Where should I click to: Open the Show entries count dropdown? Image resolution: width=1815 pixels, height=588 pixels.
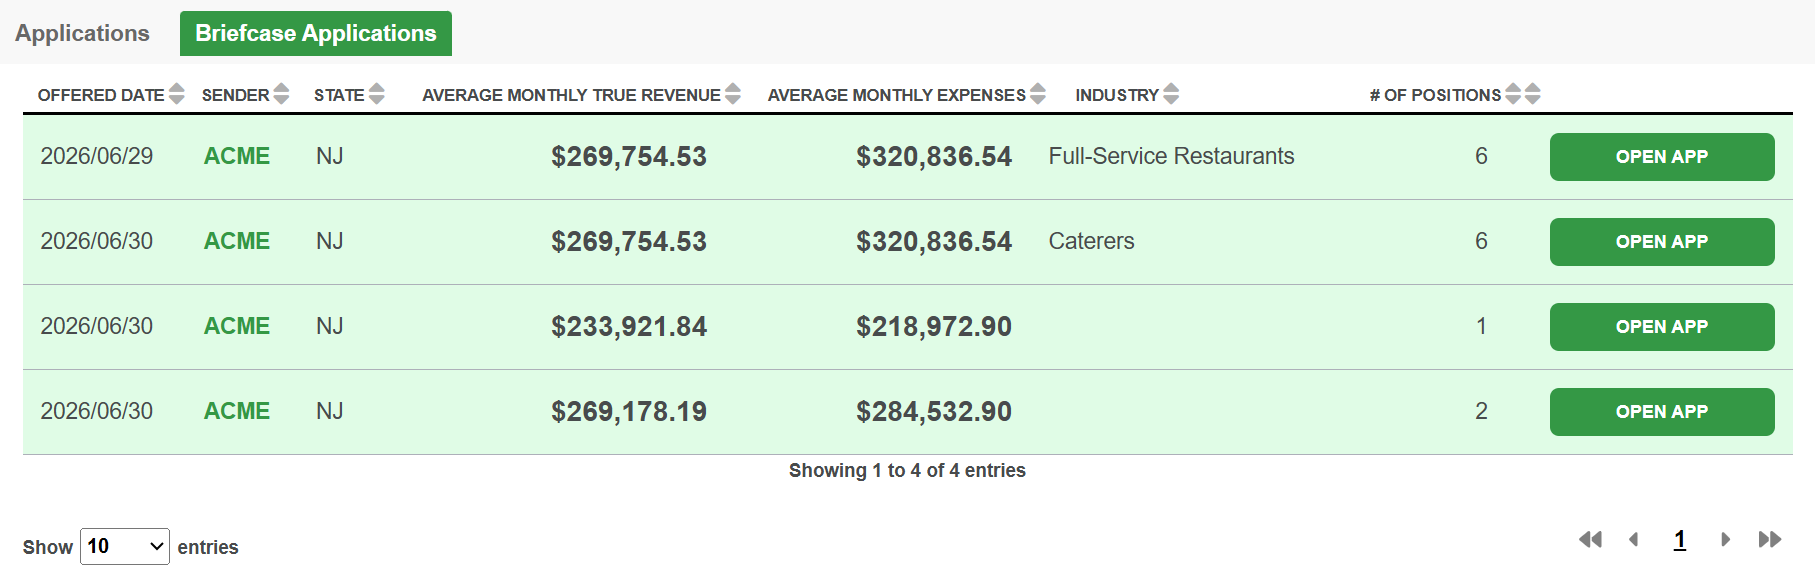pos(125,546)
